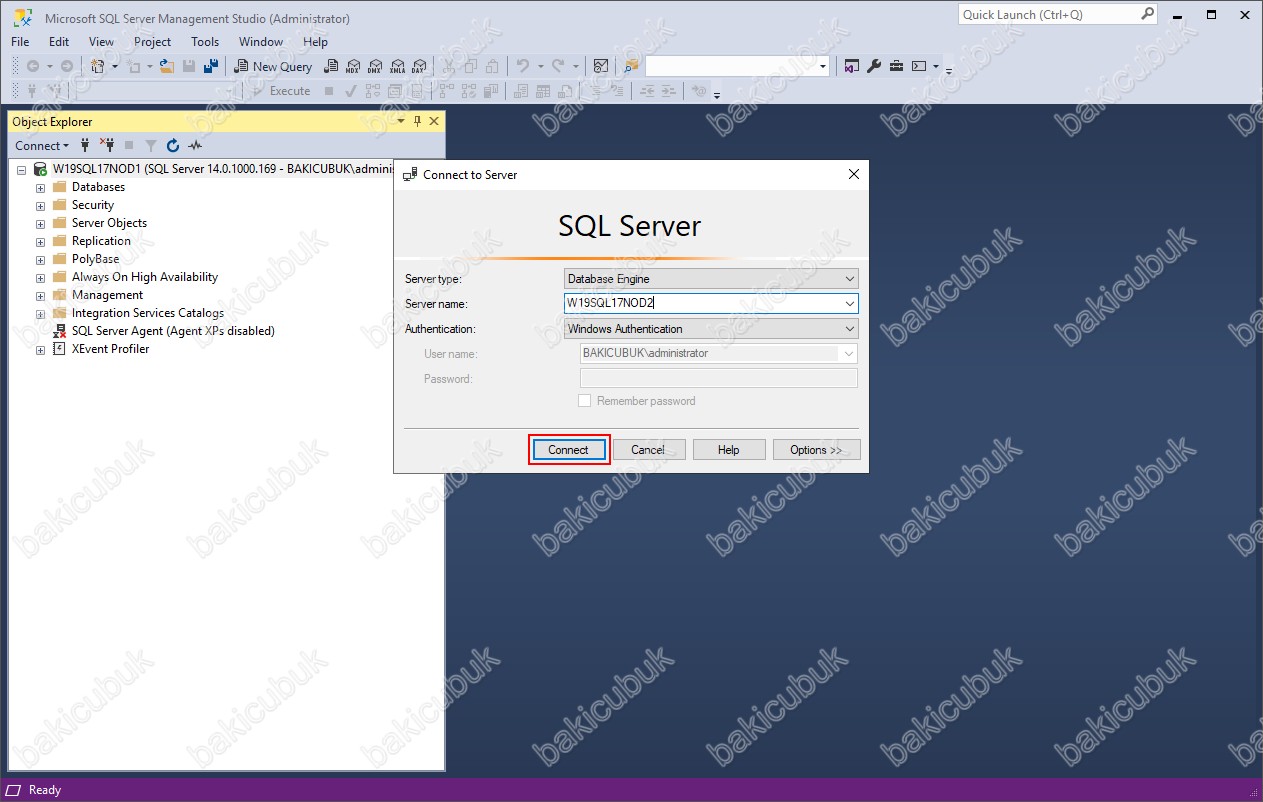Open Activity Monitor from the toolbar

click(x=600, y=66)
